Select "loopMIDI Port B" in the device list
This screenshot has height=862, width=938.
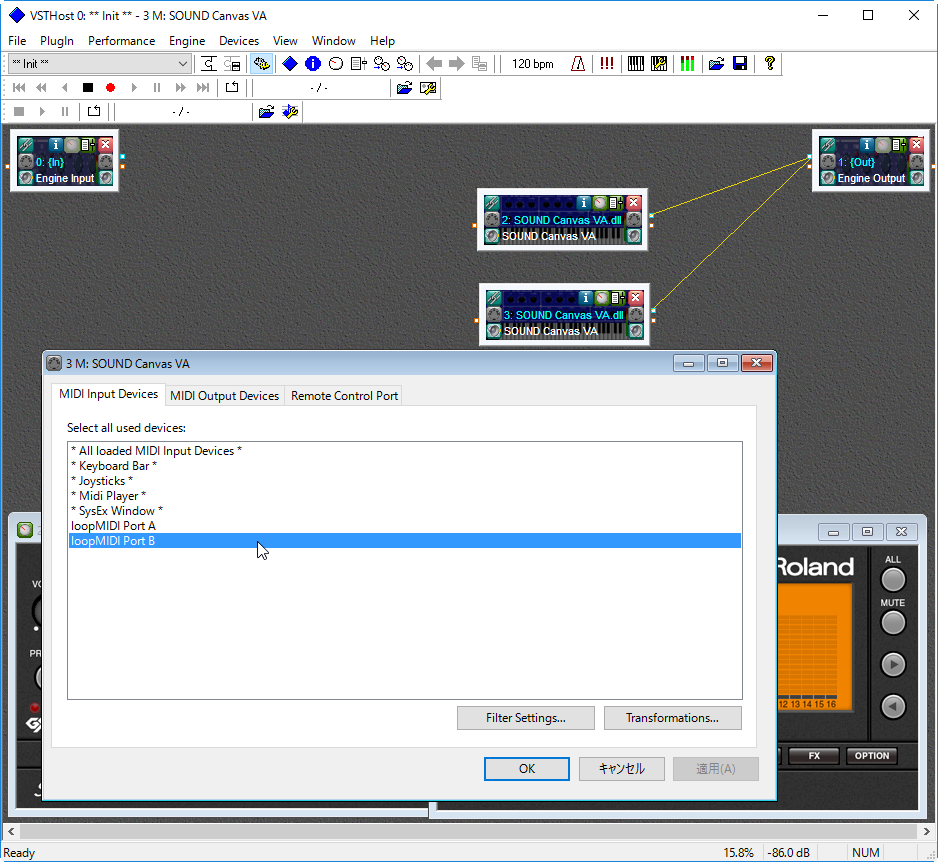405,541
